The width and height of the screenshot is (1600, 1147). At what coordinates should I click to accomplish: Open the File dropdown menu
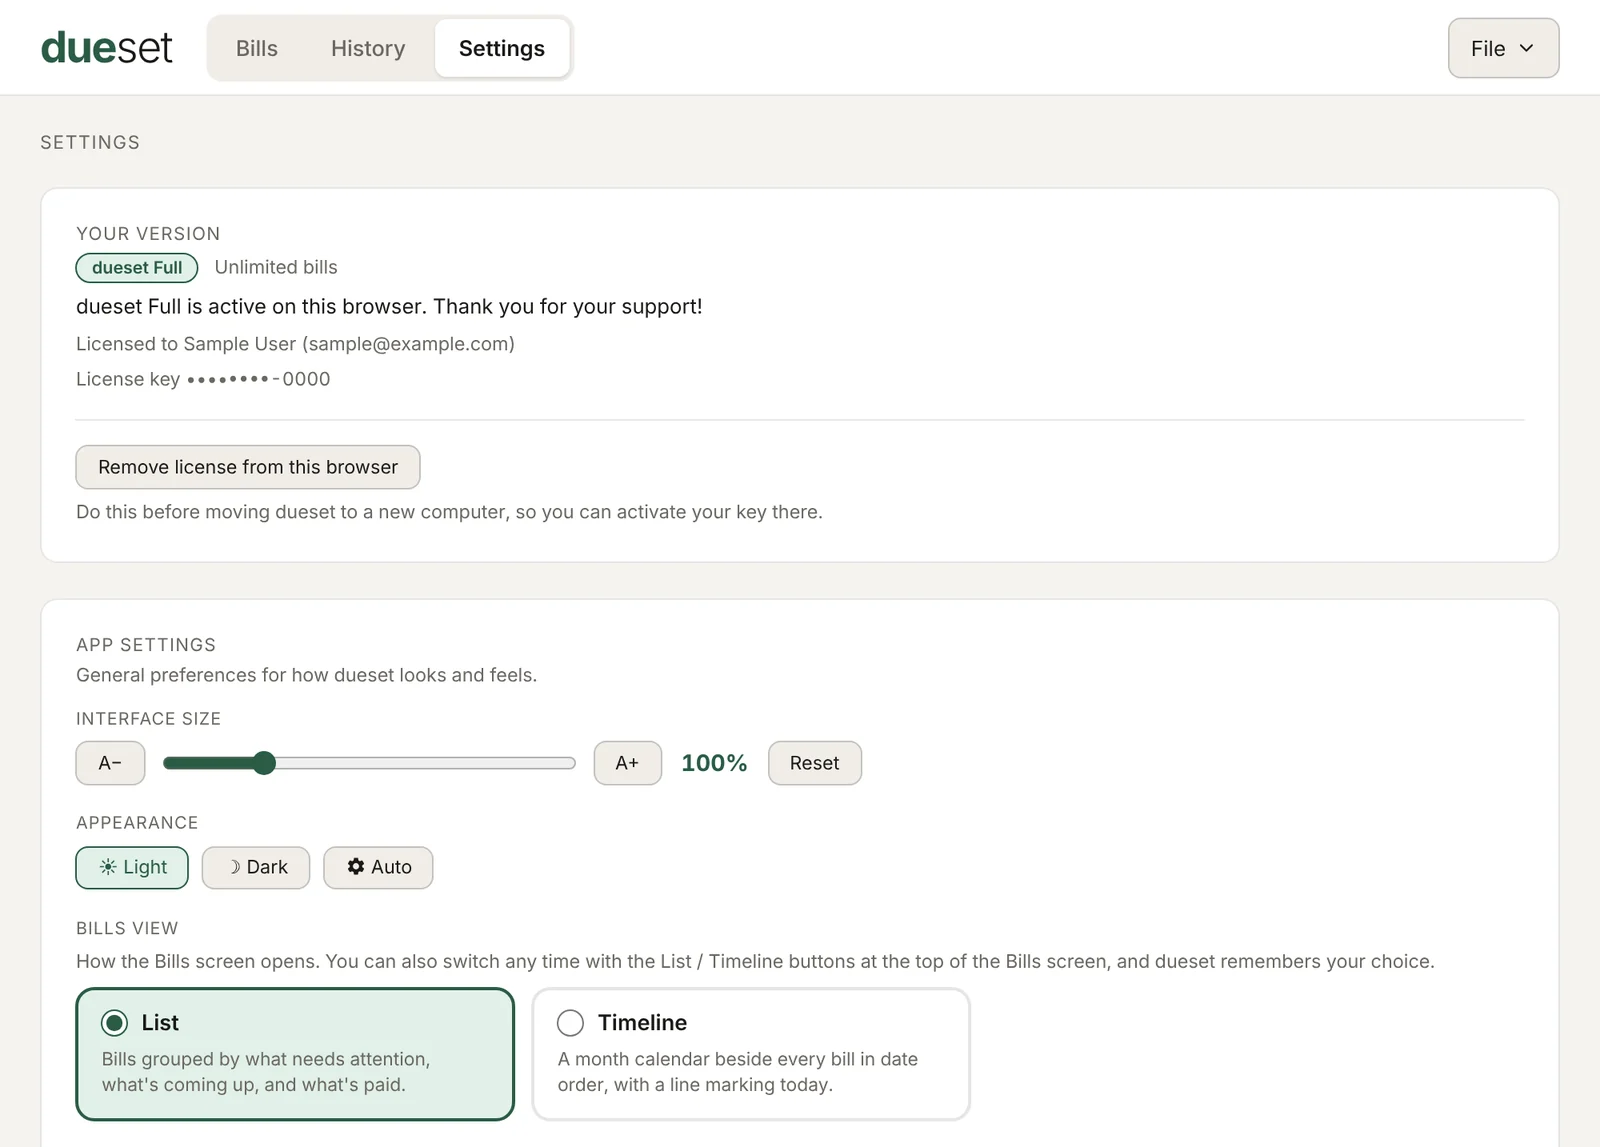click(1503, 48)
